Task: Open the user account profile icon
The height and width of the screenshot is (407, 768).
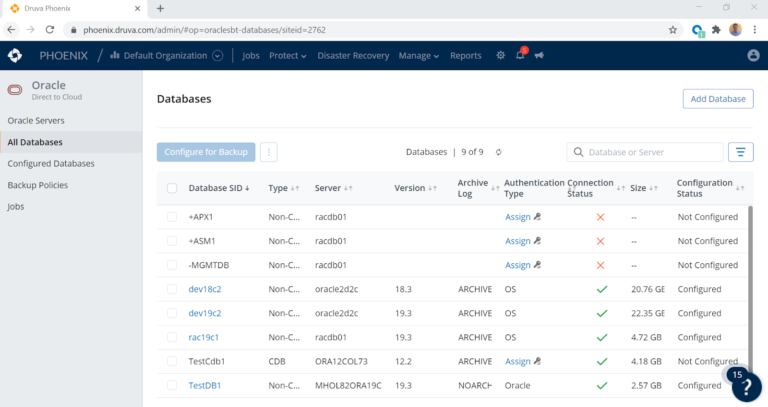Action: coord(753,56)
